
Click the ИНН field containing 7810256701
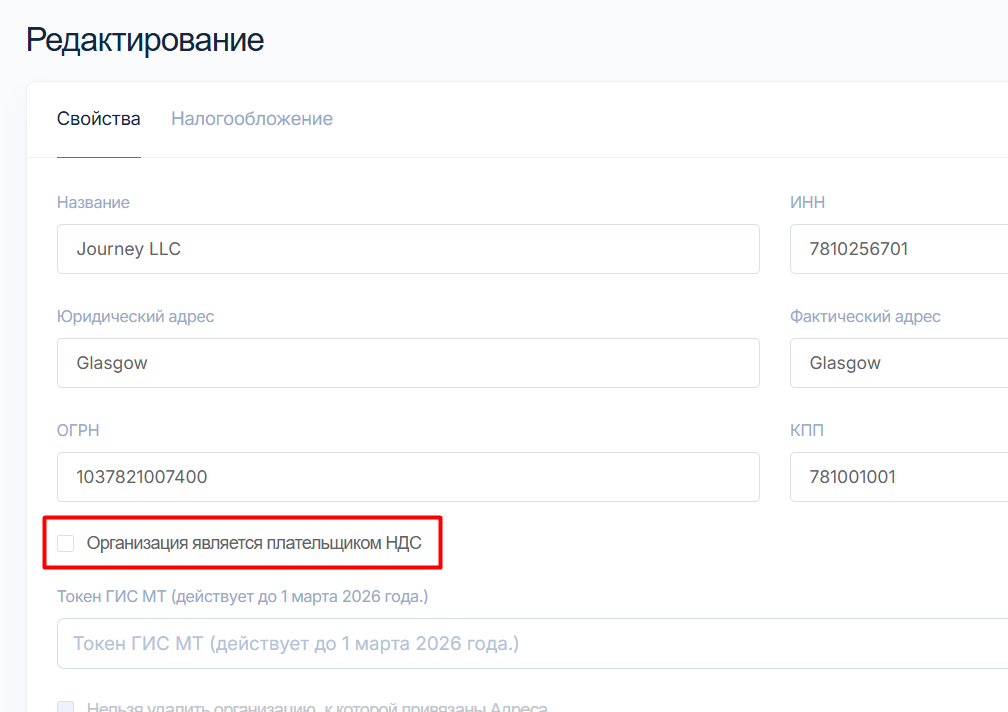[898, 249]
